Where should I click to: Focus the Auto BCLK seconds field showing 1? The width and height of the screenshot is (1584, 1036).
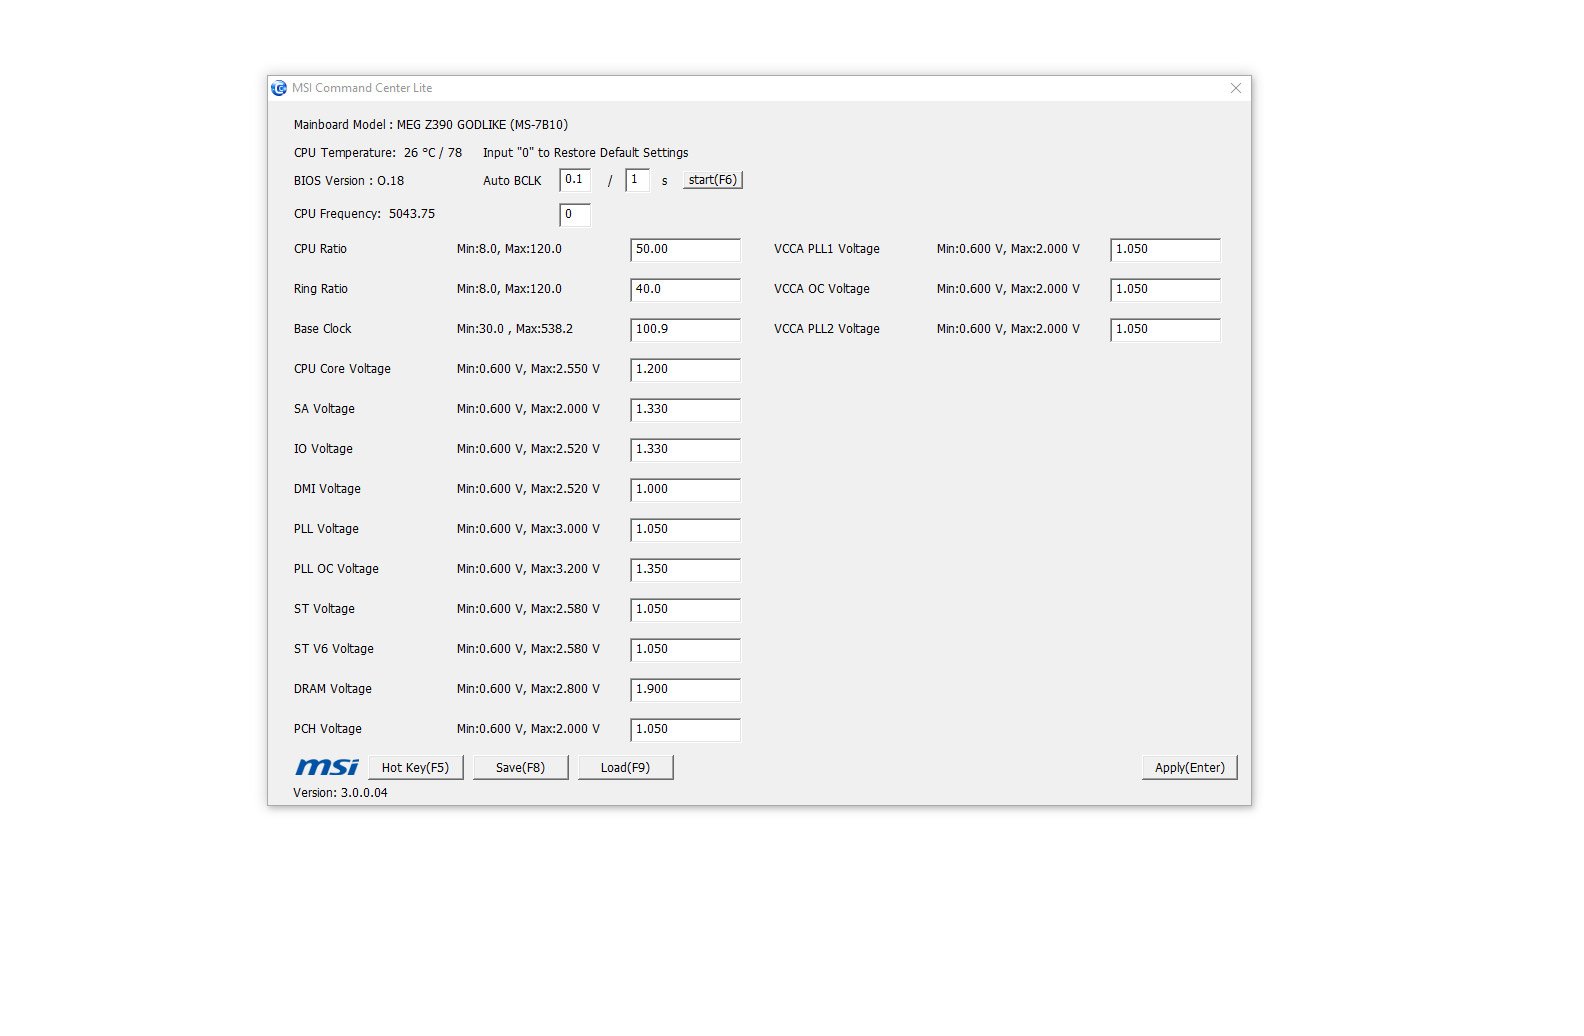pyautogui.click(x=637, y=180)
